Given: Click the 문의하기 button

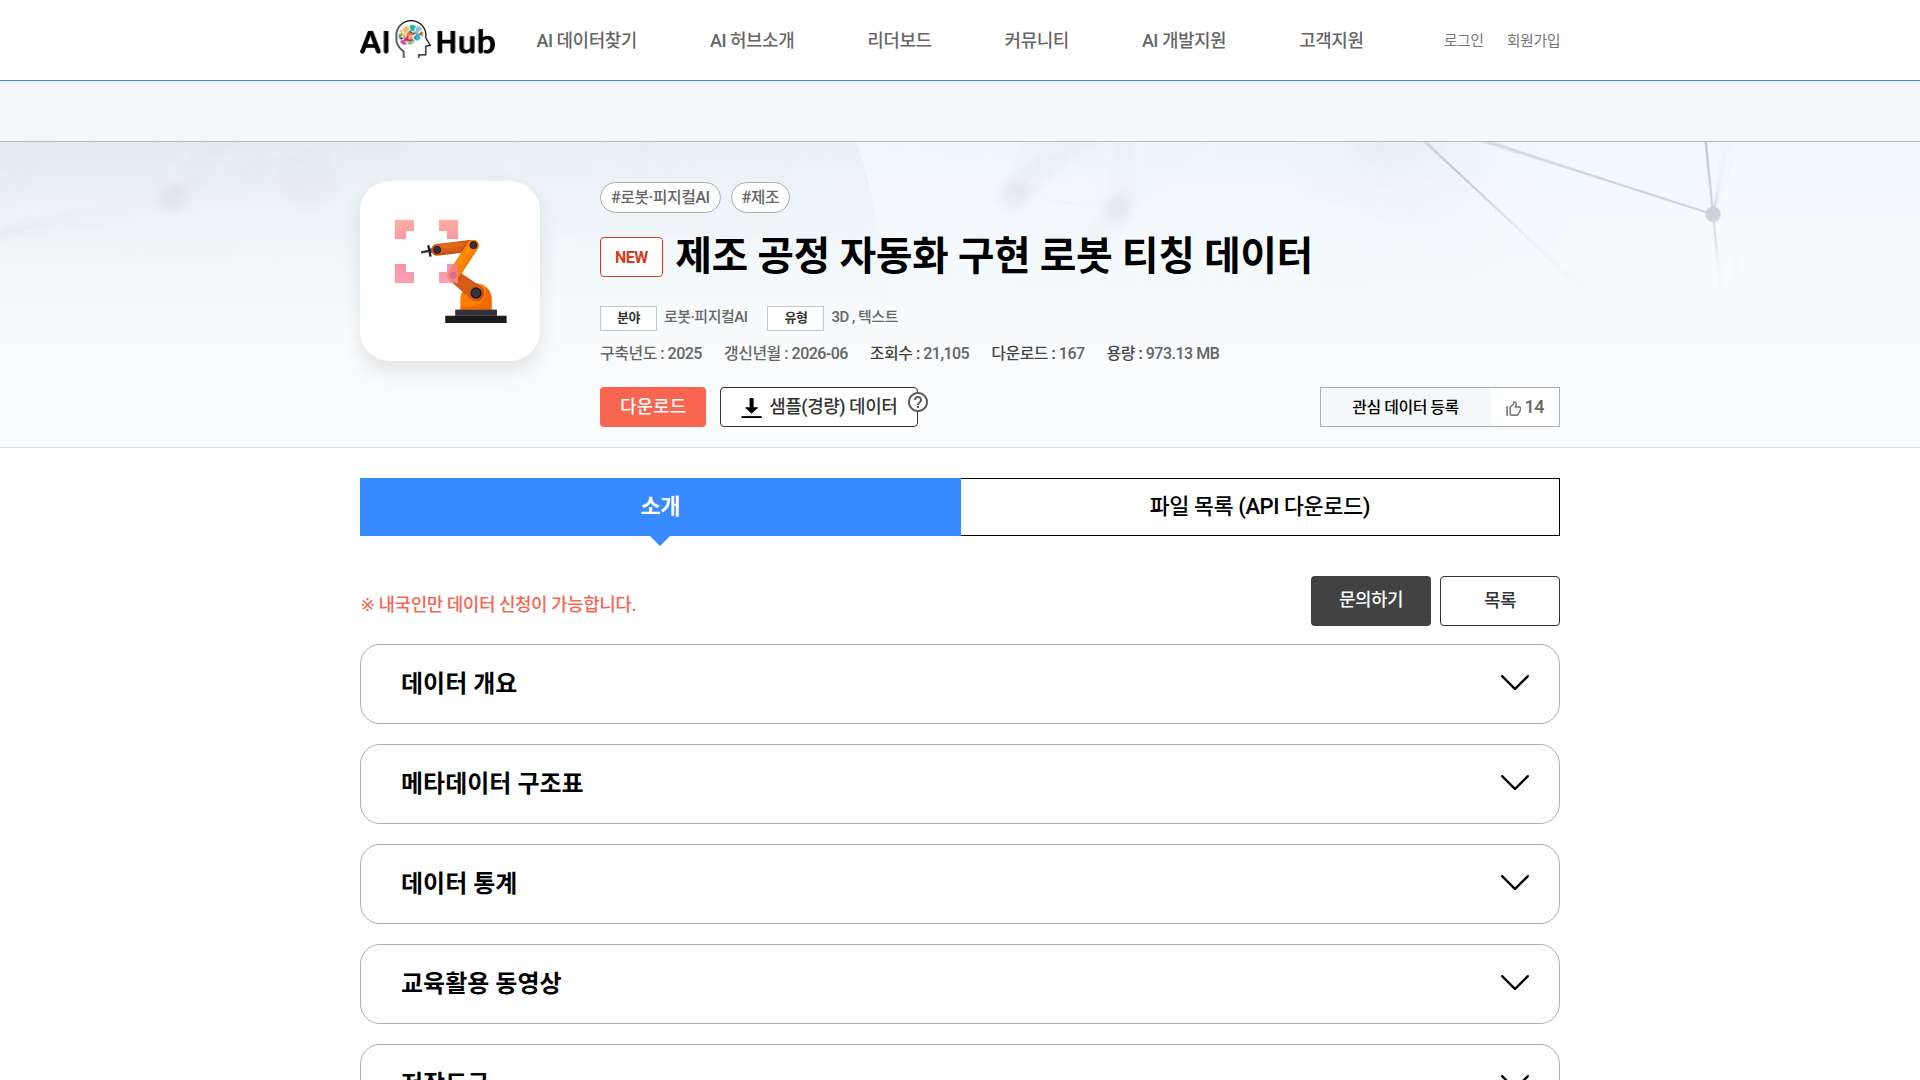Looking at the screenshot, I should (x=1371, y=601).
